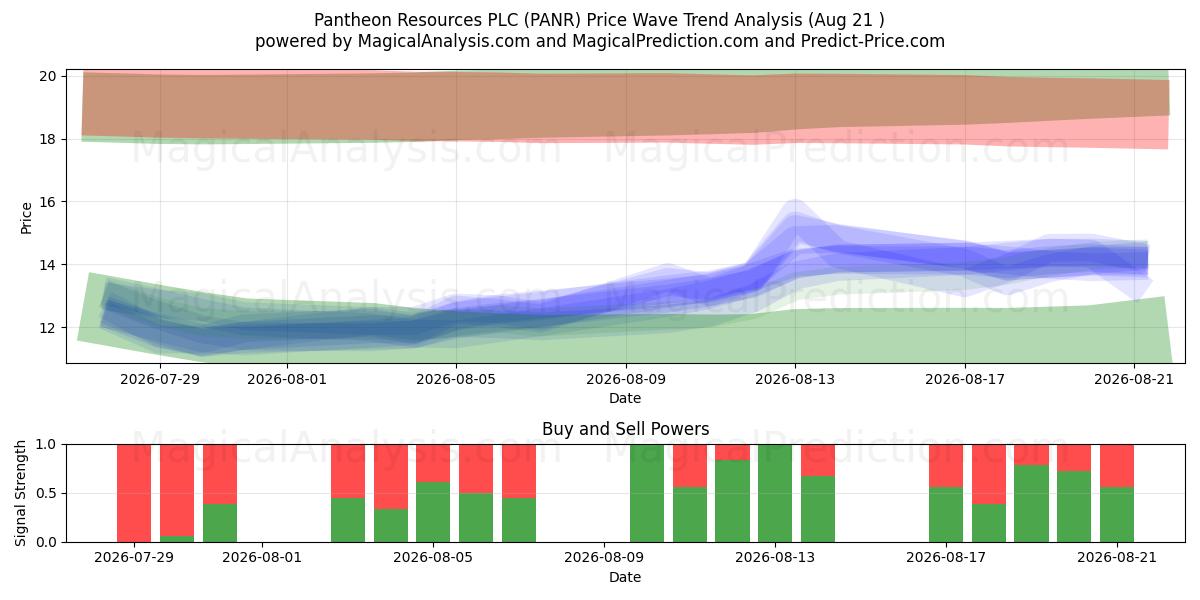Click the fully green bar above the 2026-08-13 tick

pyautogui.click(x=775, y=493)
